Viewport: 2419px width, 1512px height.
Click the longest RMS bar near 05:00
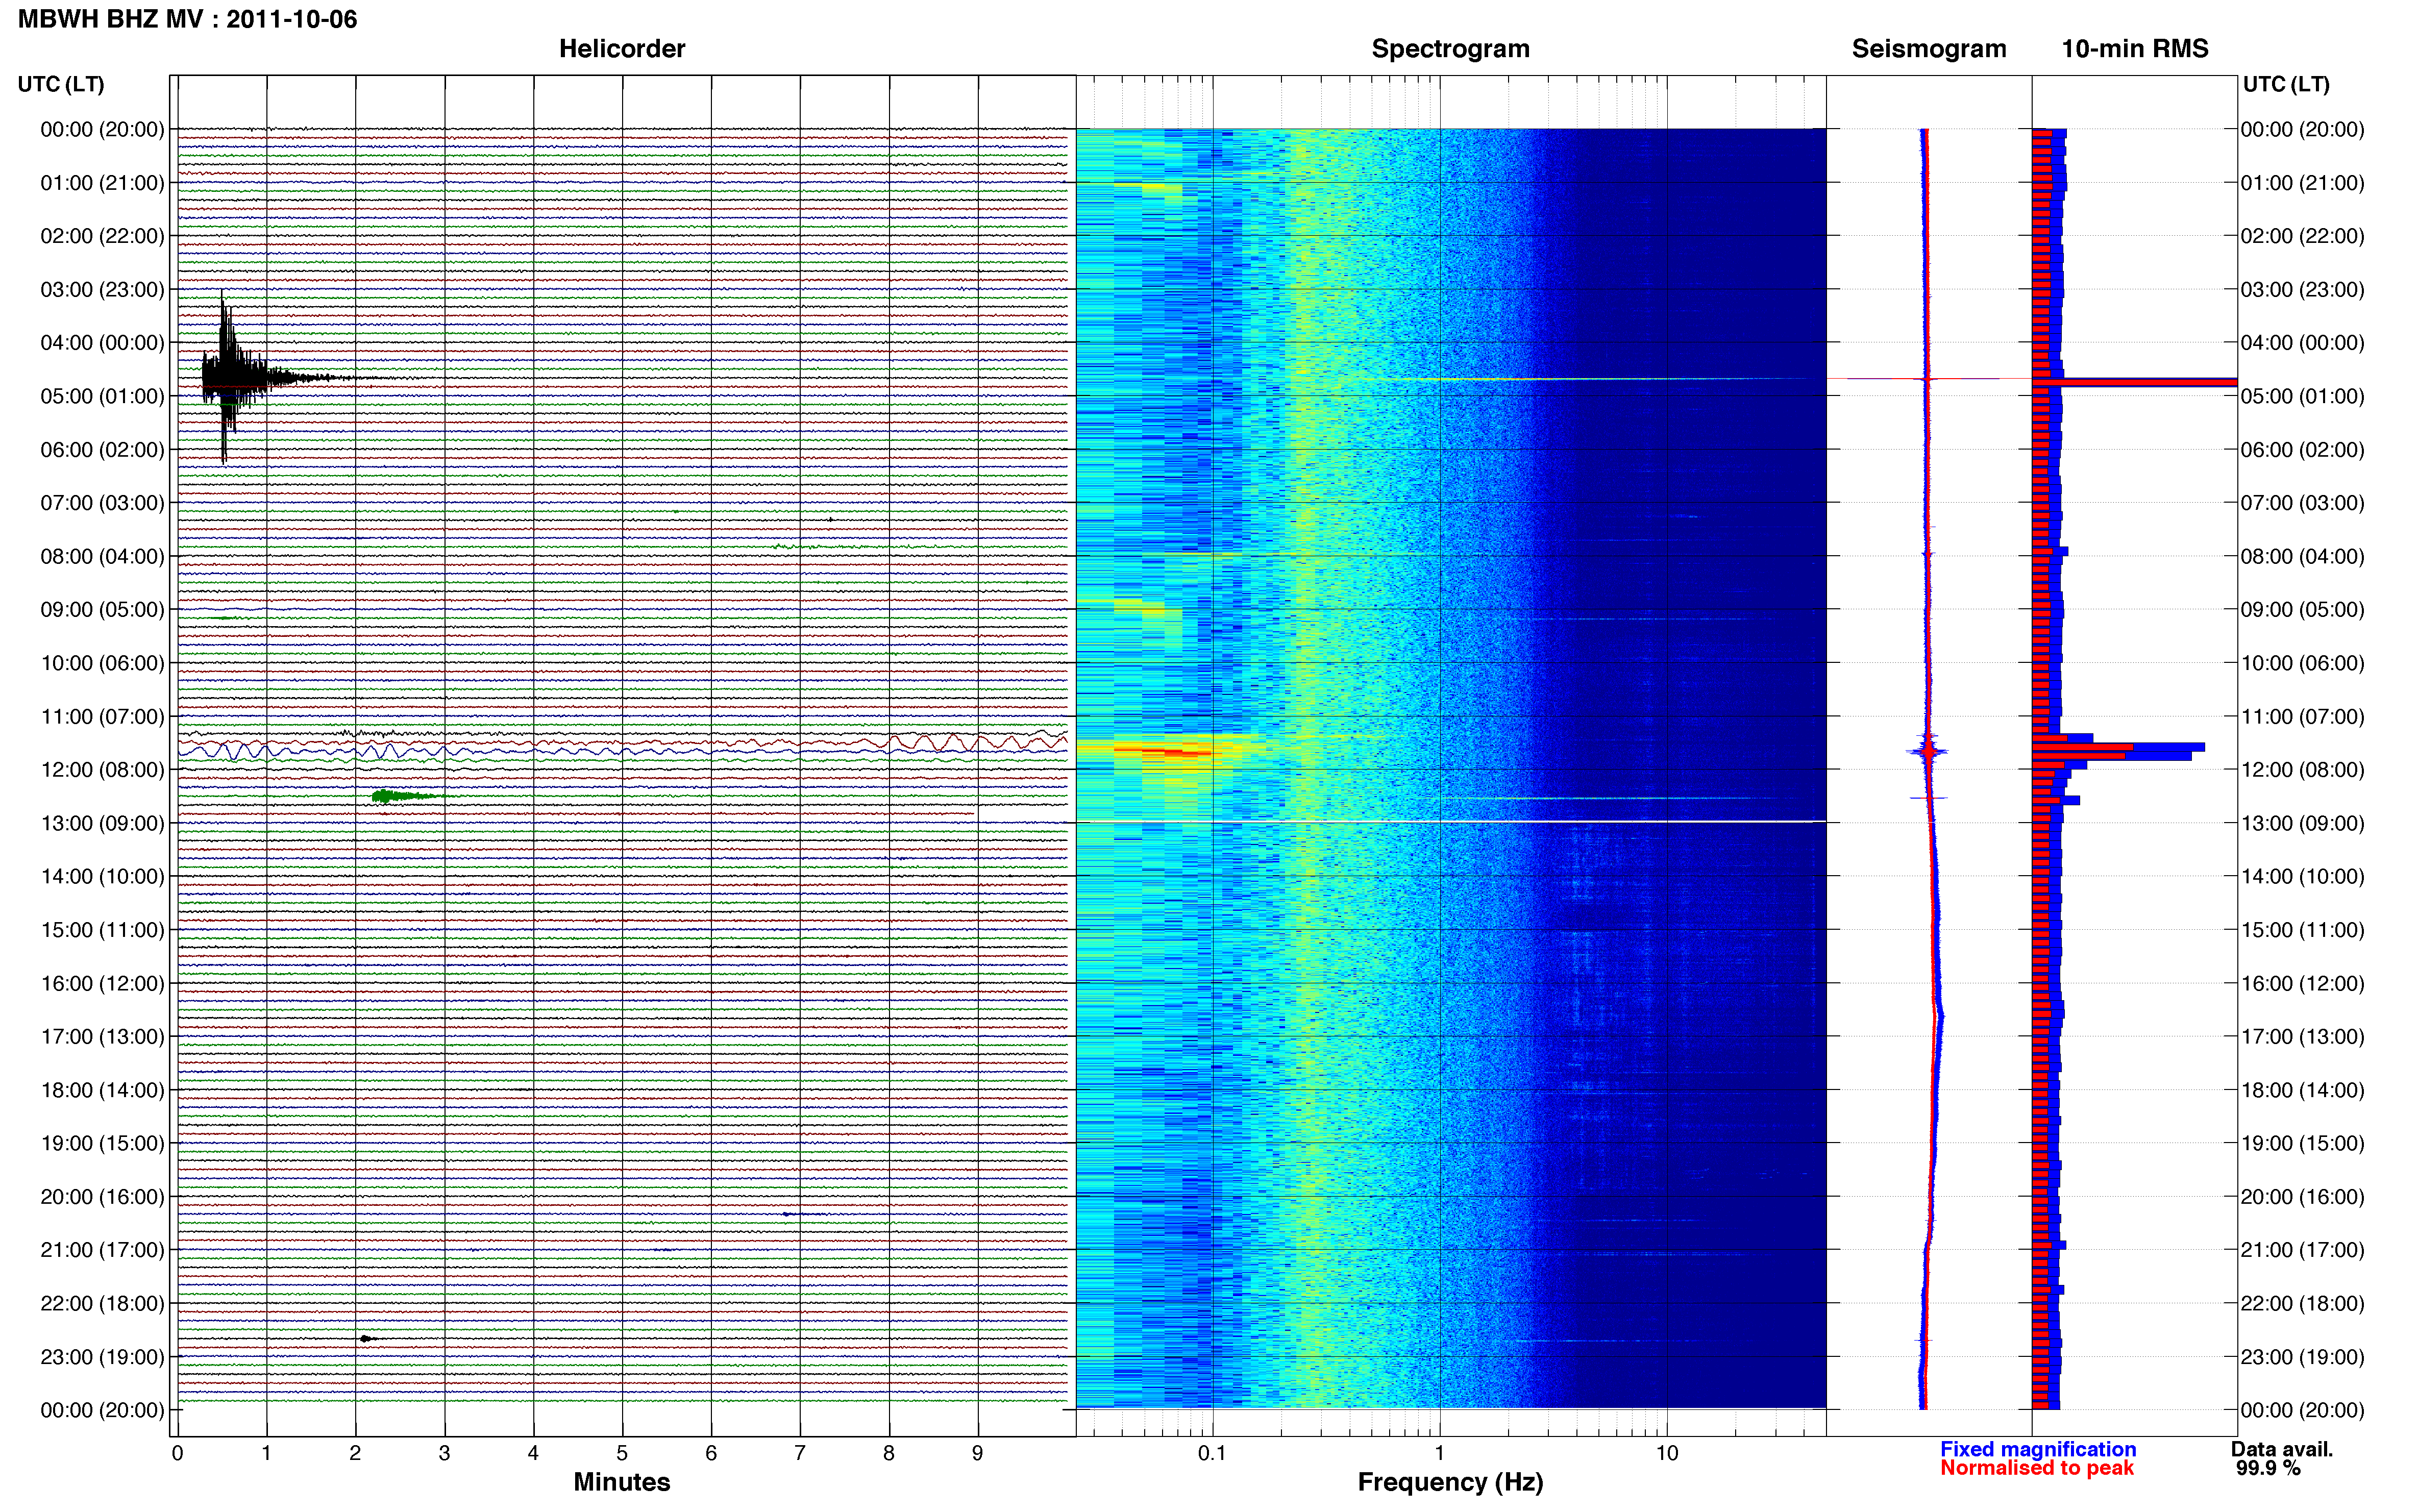point(2134,382)
